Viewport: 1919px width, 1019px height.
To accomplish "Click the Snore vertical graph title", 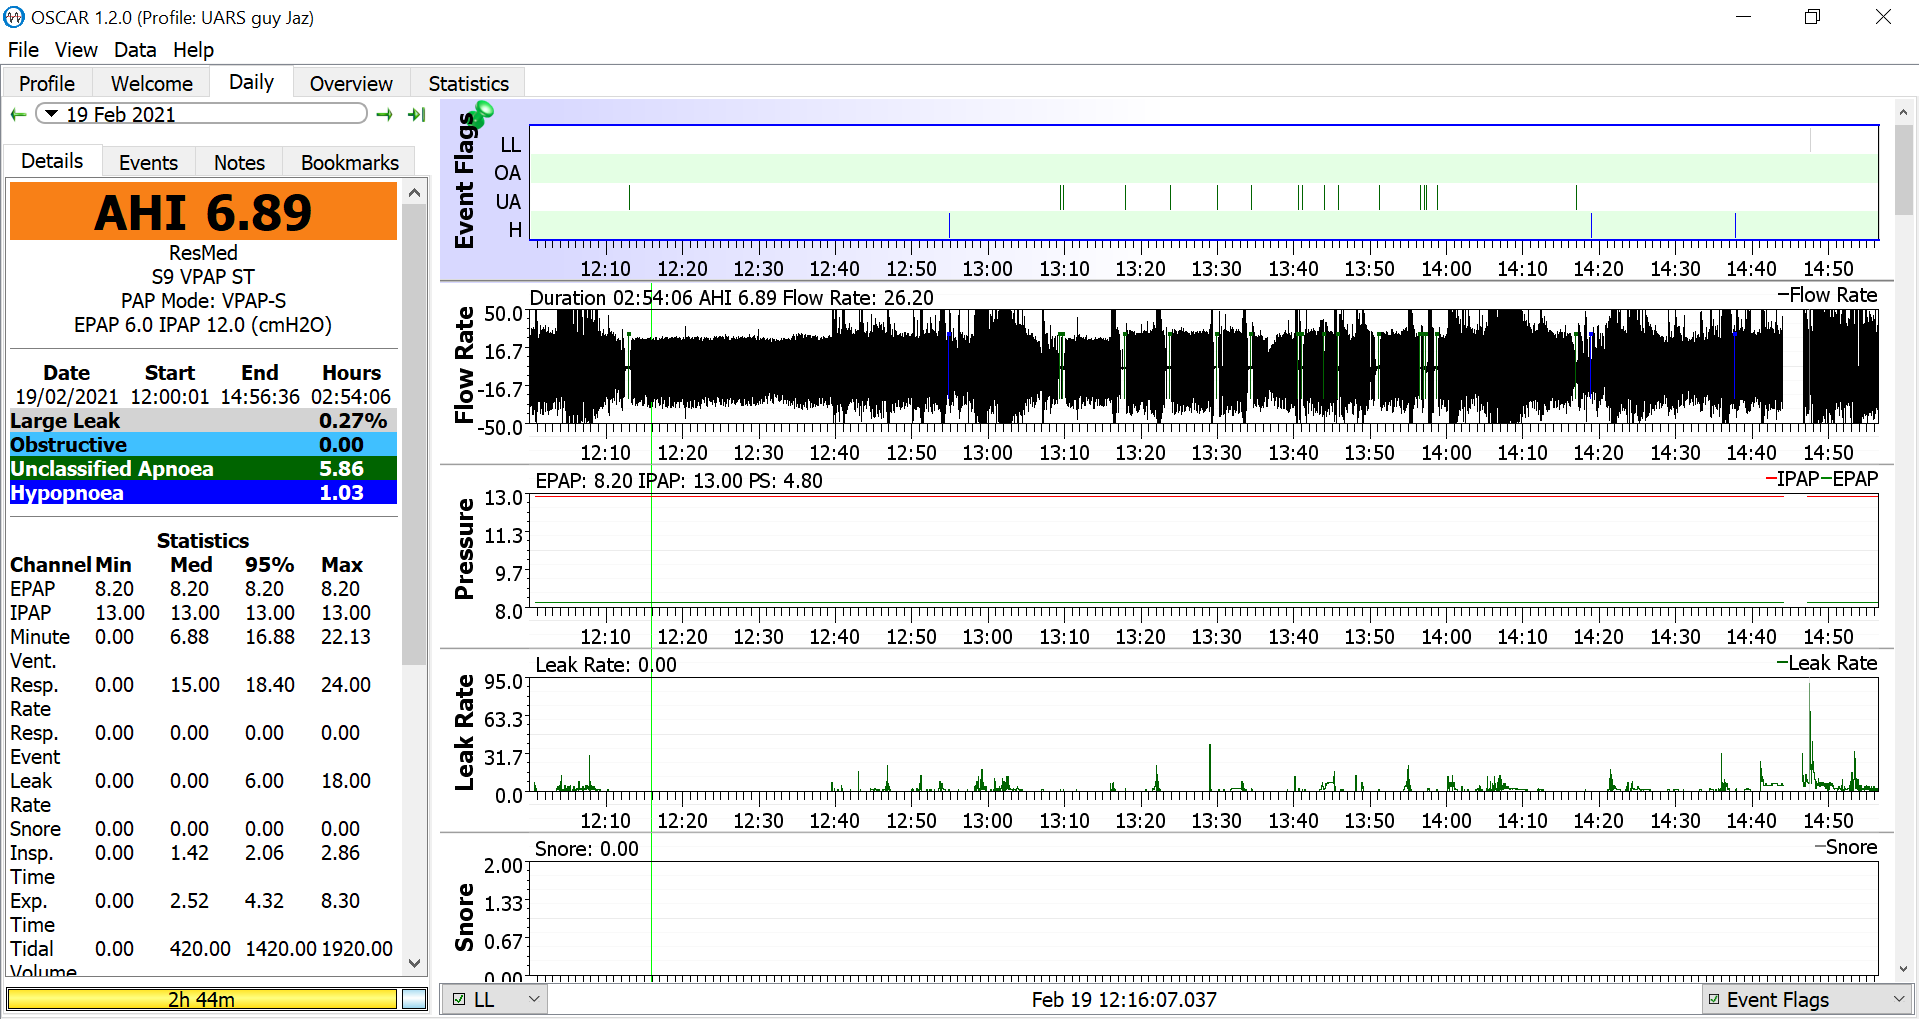I will [x=465, y=916].
